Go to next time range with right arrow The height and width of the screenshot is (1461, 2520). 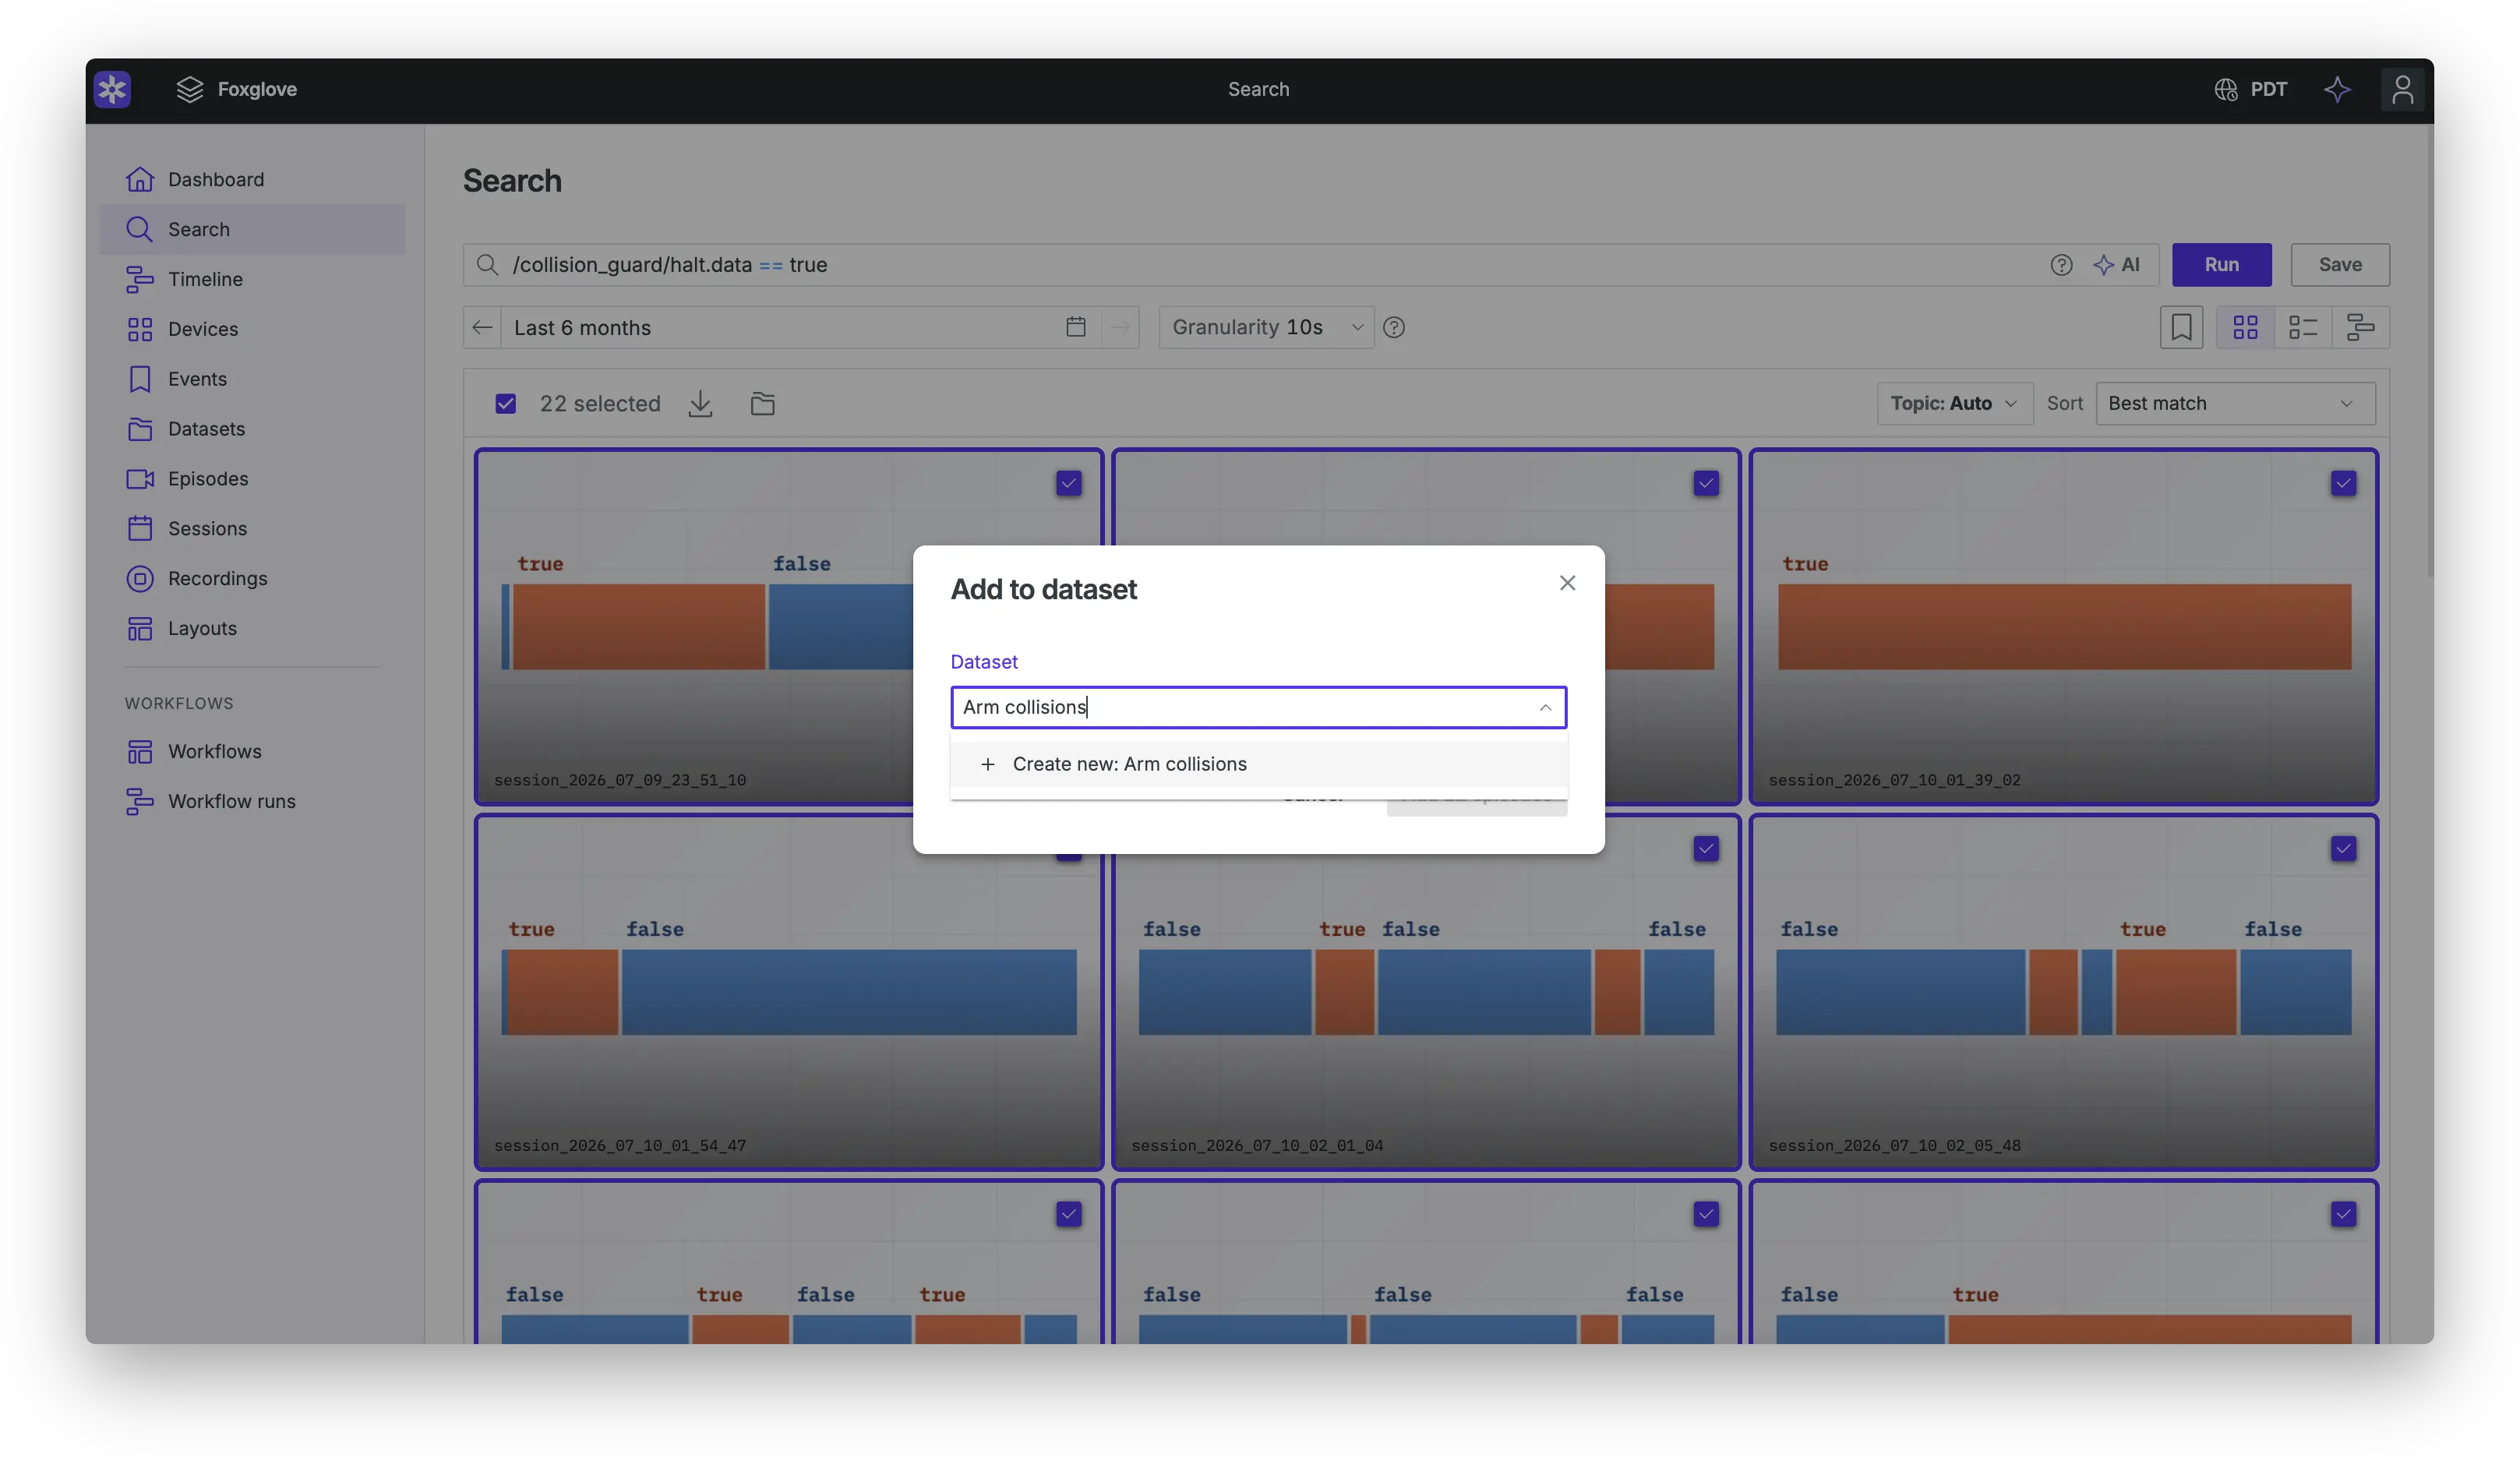(x=1120, y=328)
